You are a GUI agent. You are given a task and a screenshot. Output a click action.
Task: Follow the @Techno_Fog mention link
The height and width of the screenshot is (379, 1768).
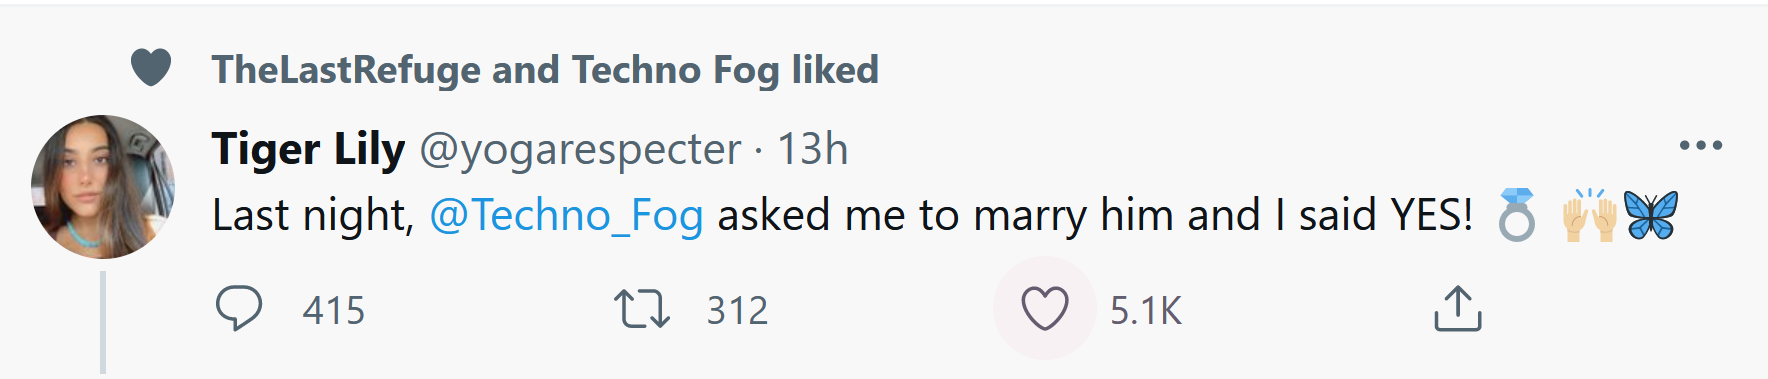(566, 215)
